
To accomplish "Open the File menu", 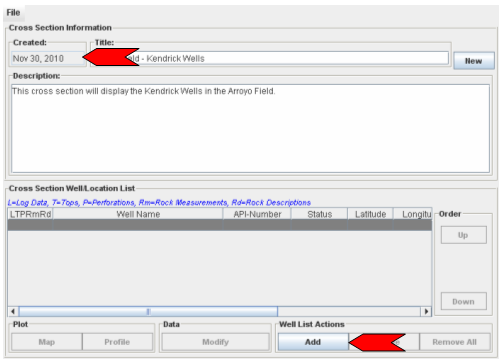I will click(13, 13).
